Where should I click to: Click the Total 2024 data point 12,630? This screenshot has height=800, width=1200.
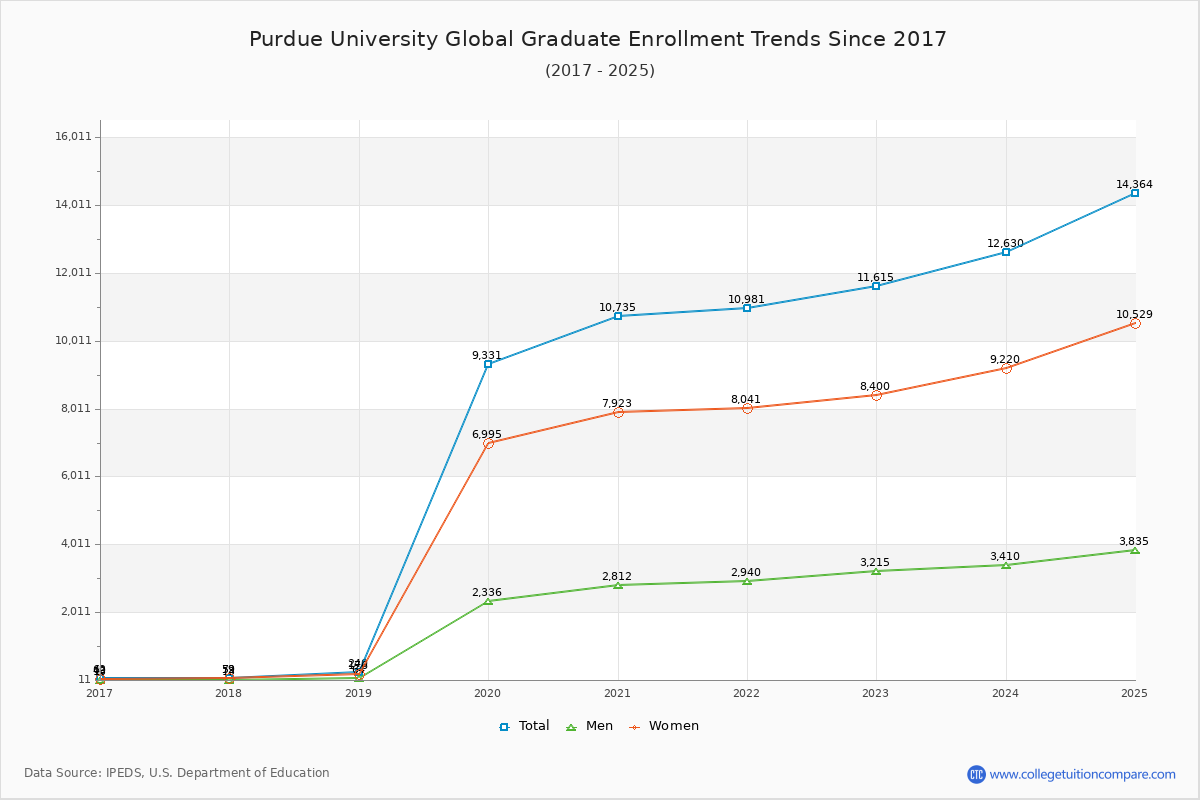[x=1006, y=252]
